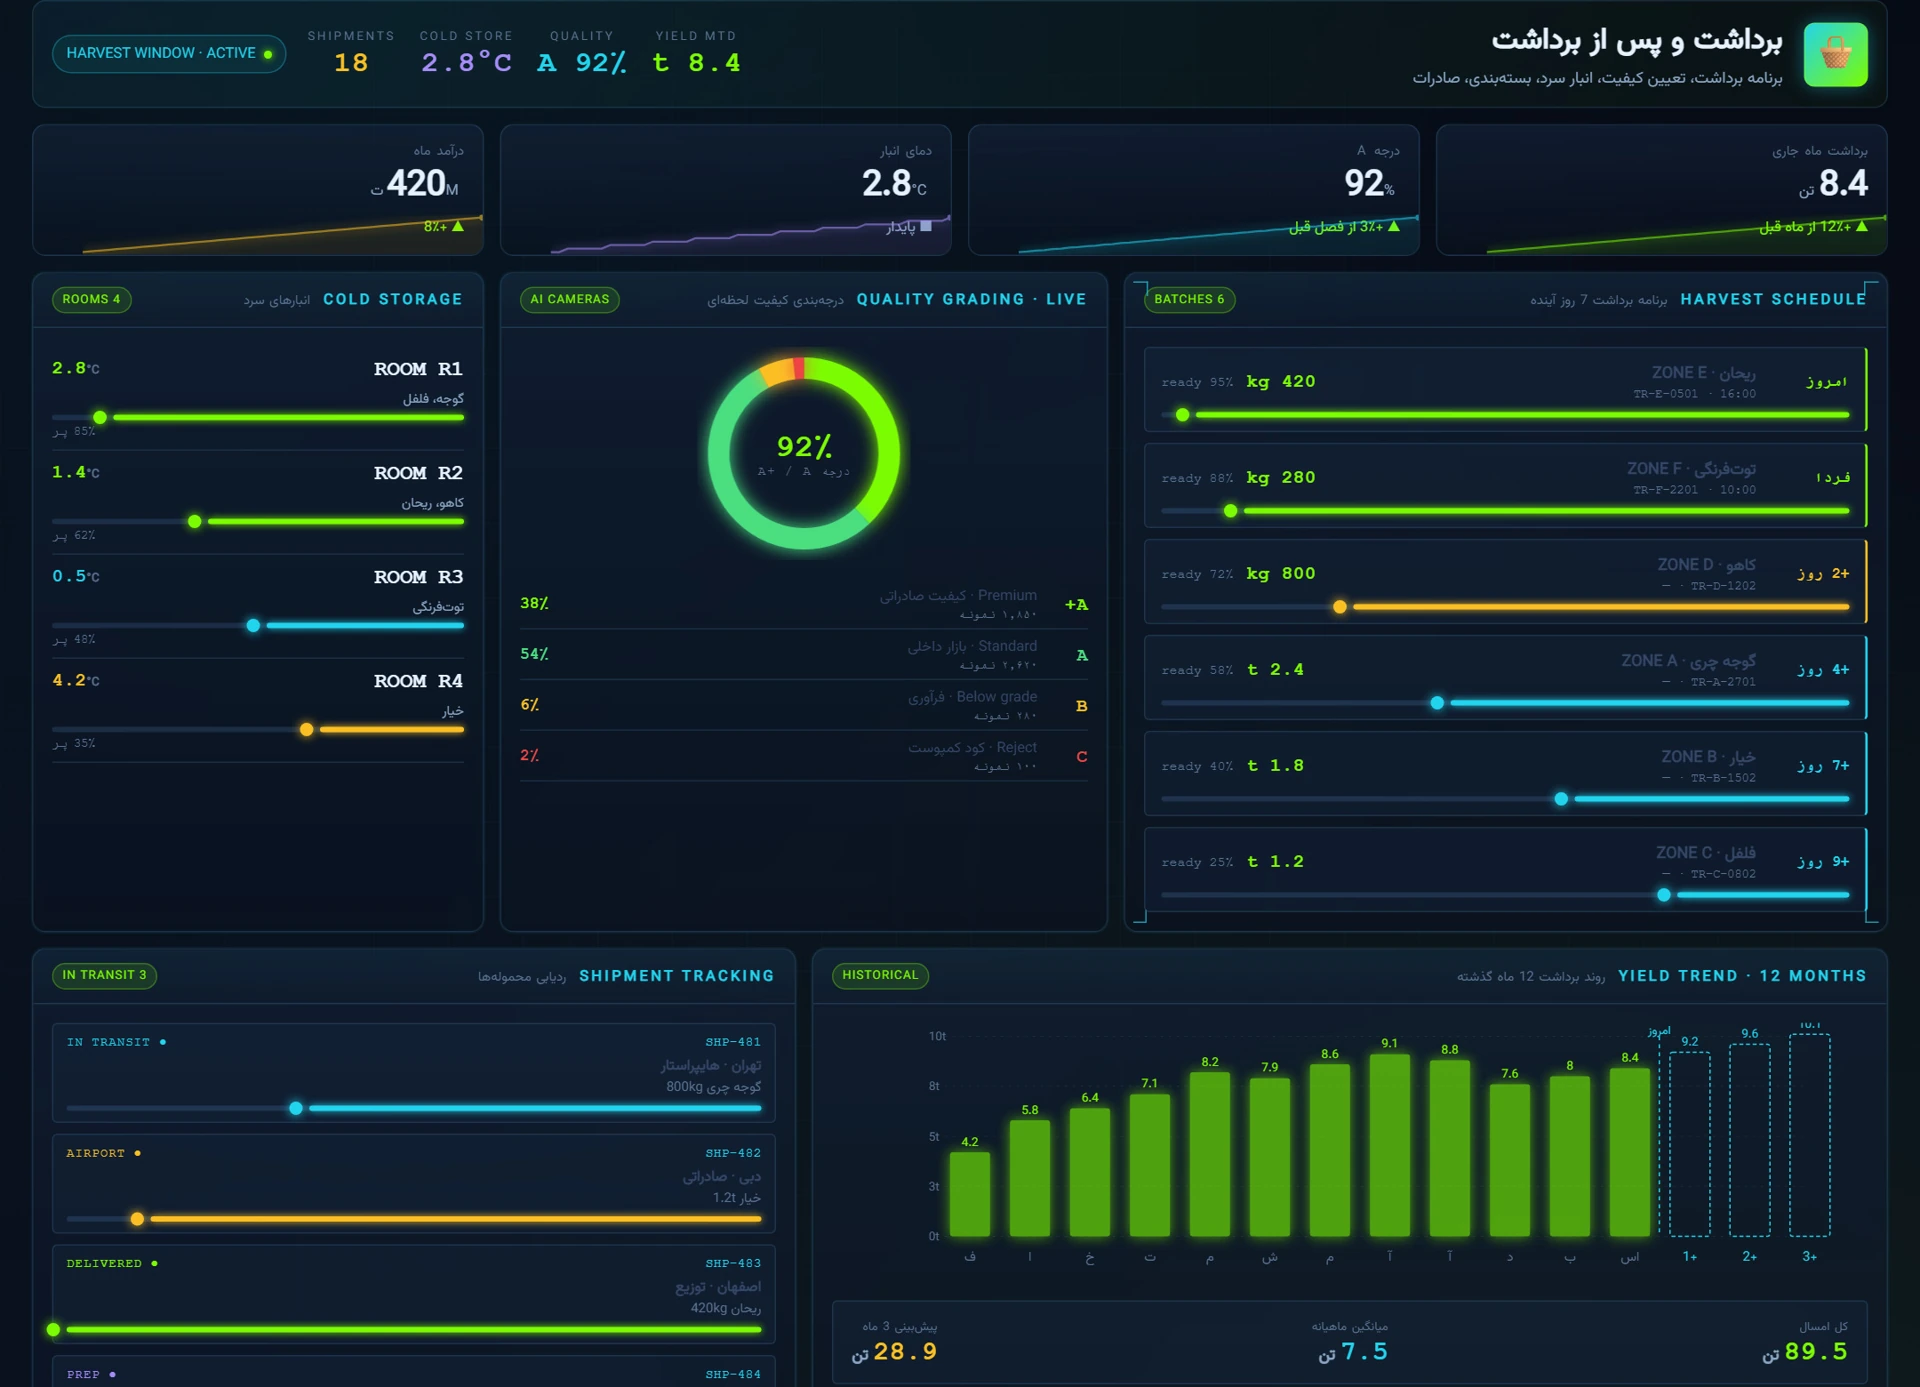Open the IN TRANSIT 3 badge
Screen dimensions: 1920x1387
tap(104, 975)
